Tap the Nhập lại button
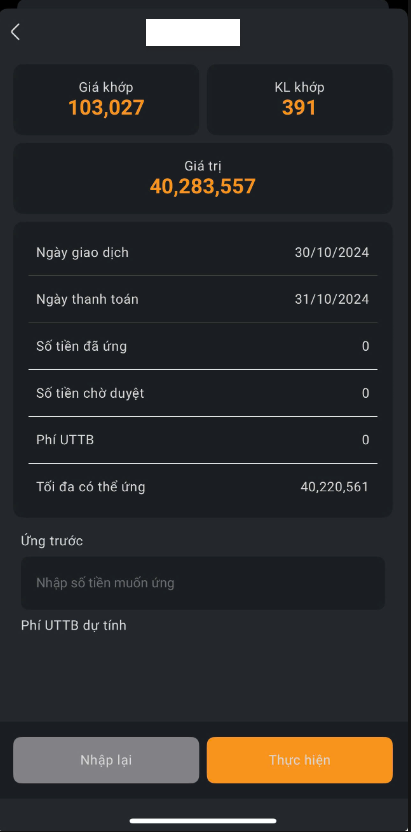 106,760
